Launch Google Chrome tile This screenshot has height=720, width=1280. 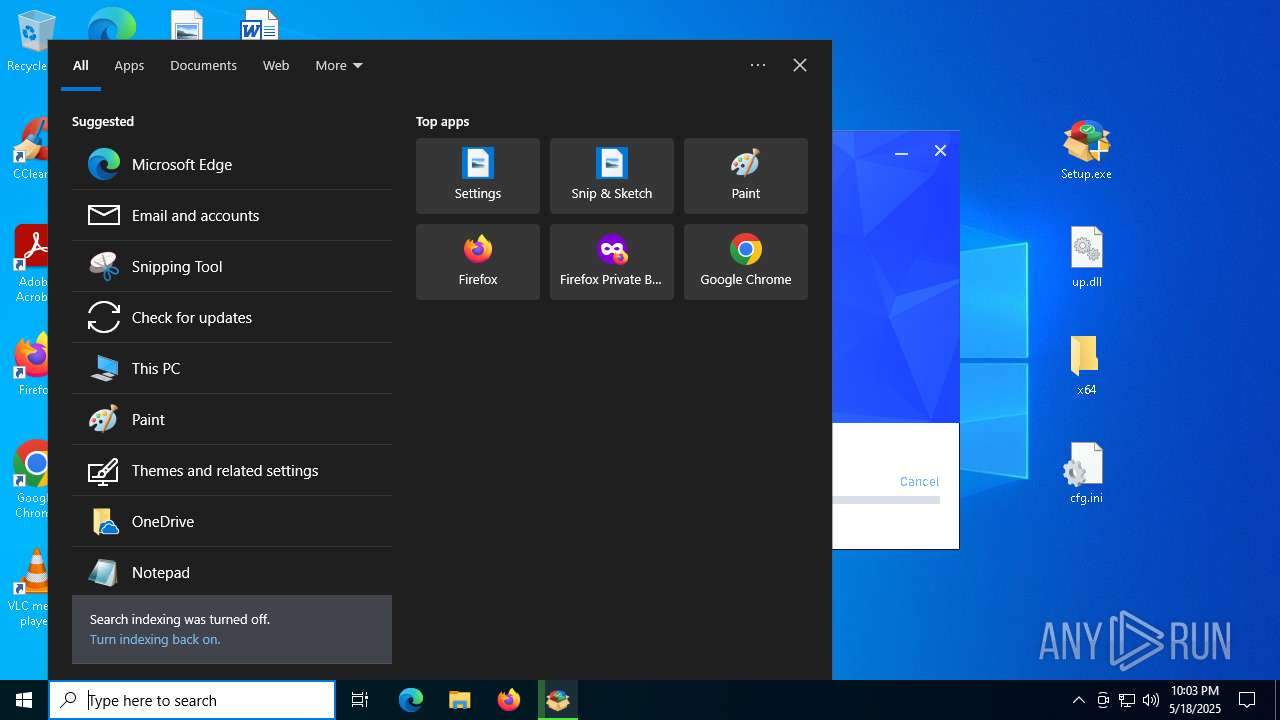click(746, 262)
